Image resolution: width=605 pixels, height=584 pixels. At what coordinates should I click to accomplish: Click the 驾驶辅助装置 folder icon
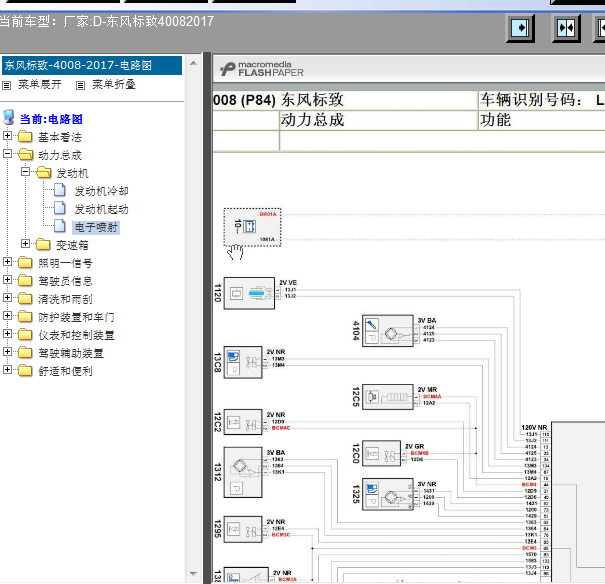(25, 353)
